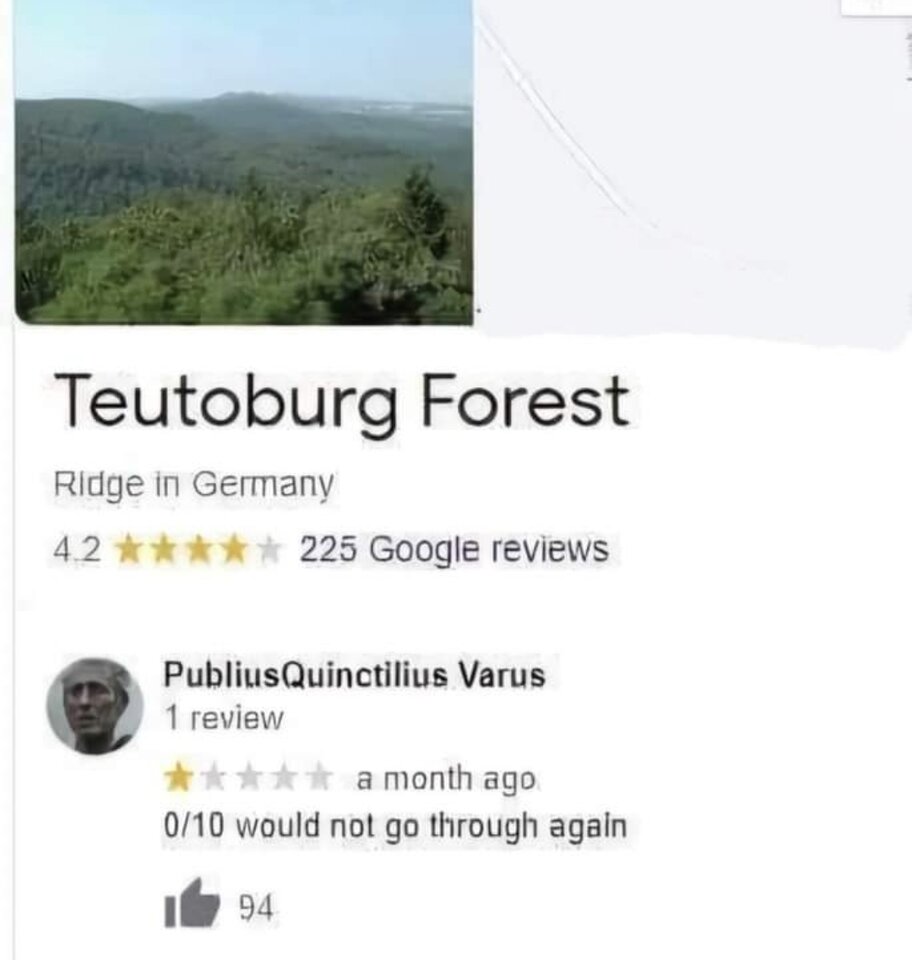
Task: Click the '1 review' count under the reviewer
Action: [224, 718]
